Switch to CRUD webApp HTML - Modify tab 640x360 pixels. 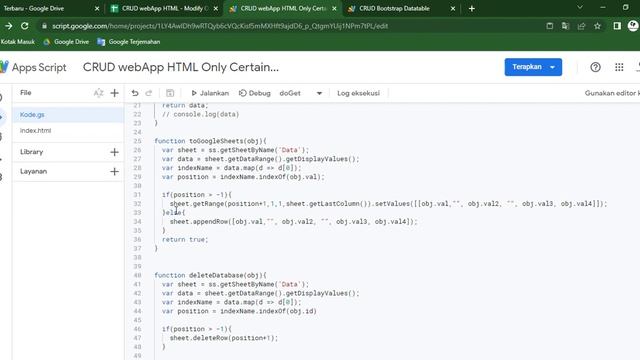tap(165, 8)
